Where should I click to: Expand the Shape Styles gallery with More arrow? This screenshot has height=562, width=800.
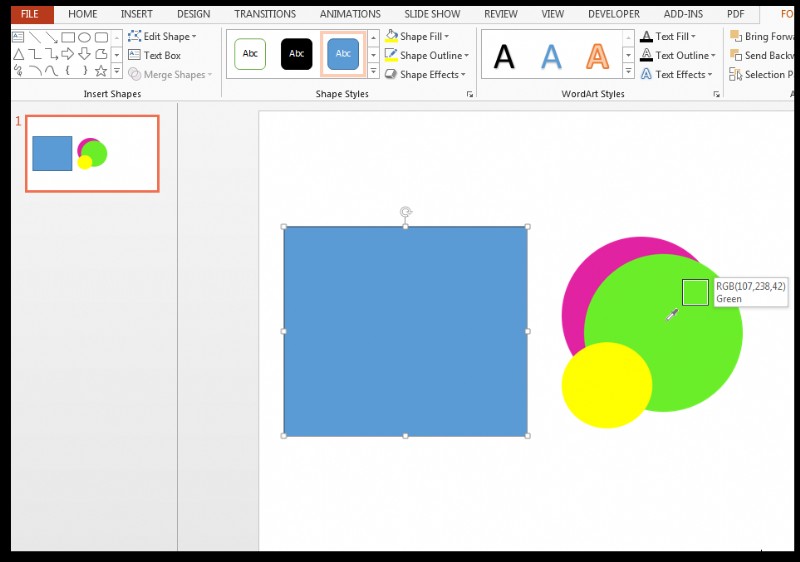373,71
